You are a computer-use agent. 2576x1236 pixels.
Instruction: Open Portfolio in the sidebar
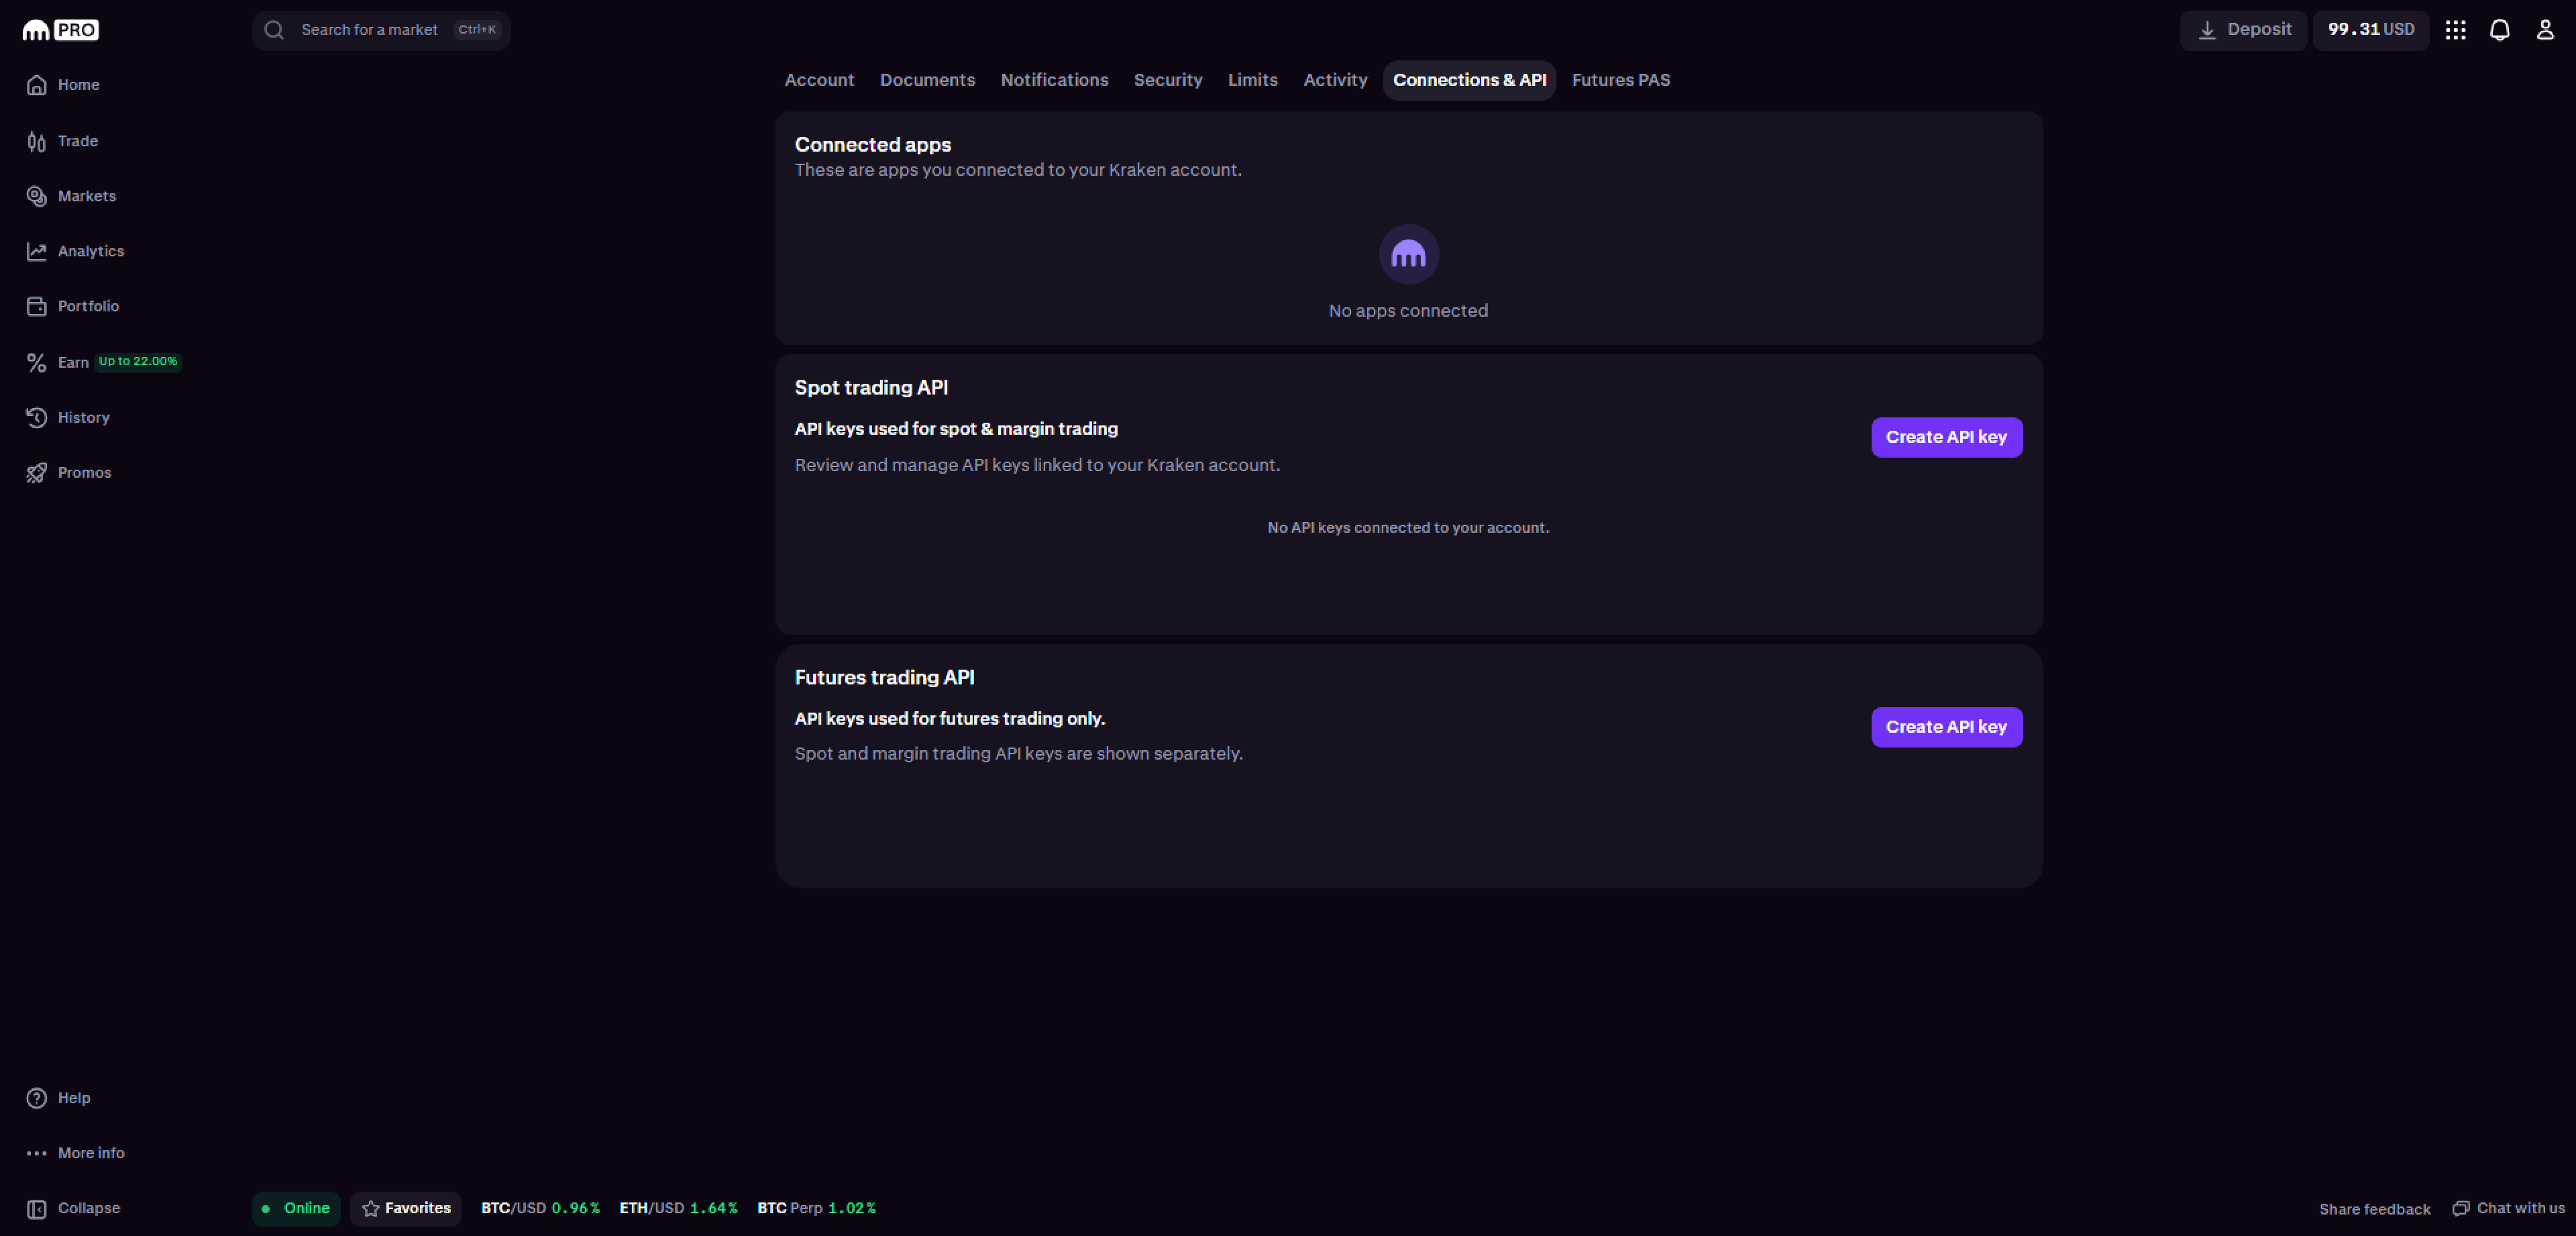click(x=88, y=306)
